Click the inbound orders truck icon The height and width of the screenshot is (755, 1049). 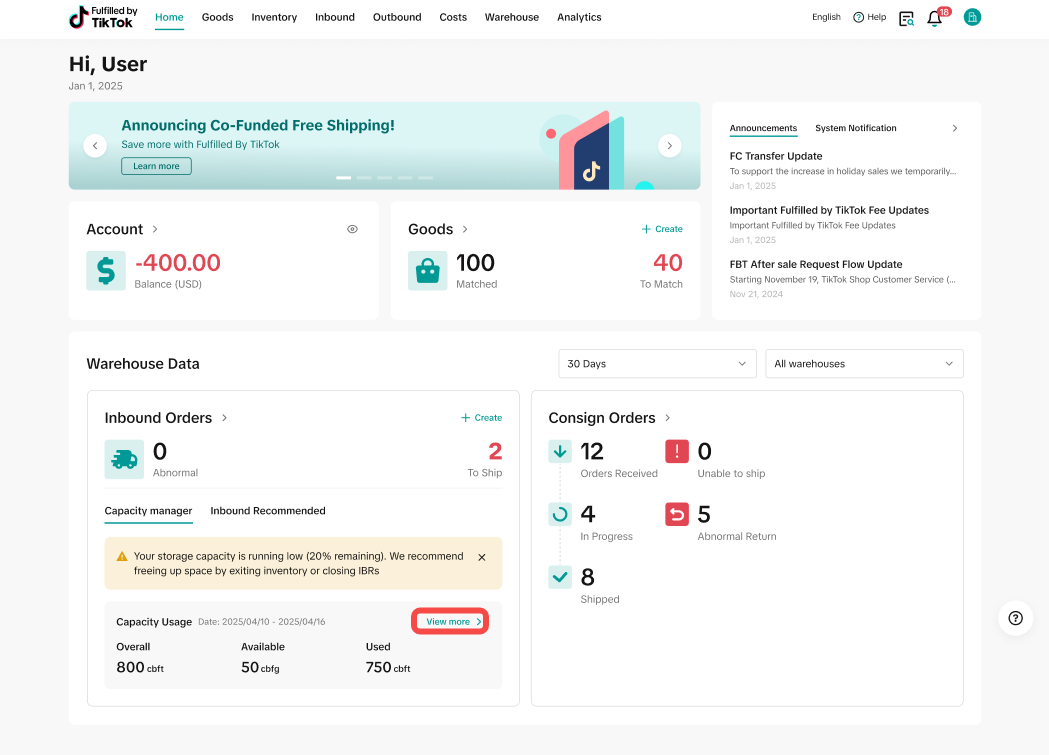125,459
